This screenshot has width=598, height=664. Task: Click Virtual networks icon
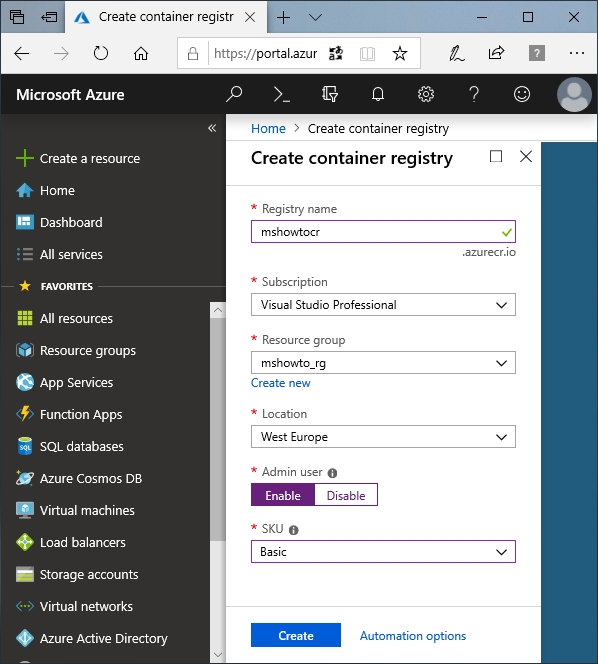tap(25, 606)
